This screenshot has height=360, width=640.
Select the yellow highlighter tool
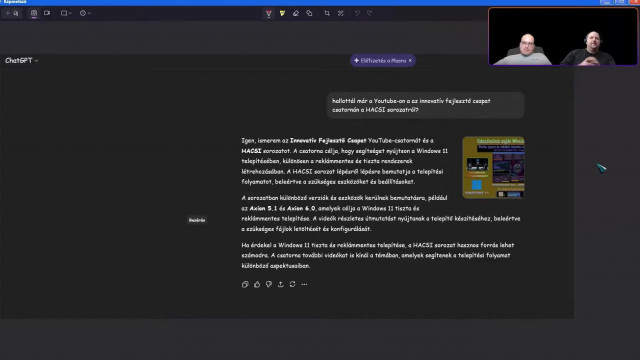tap(282, 13)
